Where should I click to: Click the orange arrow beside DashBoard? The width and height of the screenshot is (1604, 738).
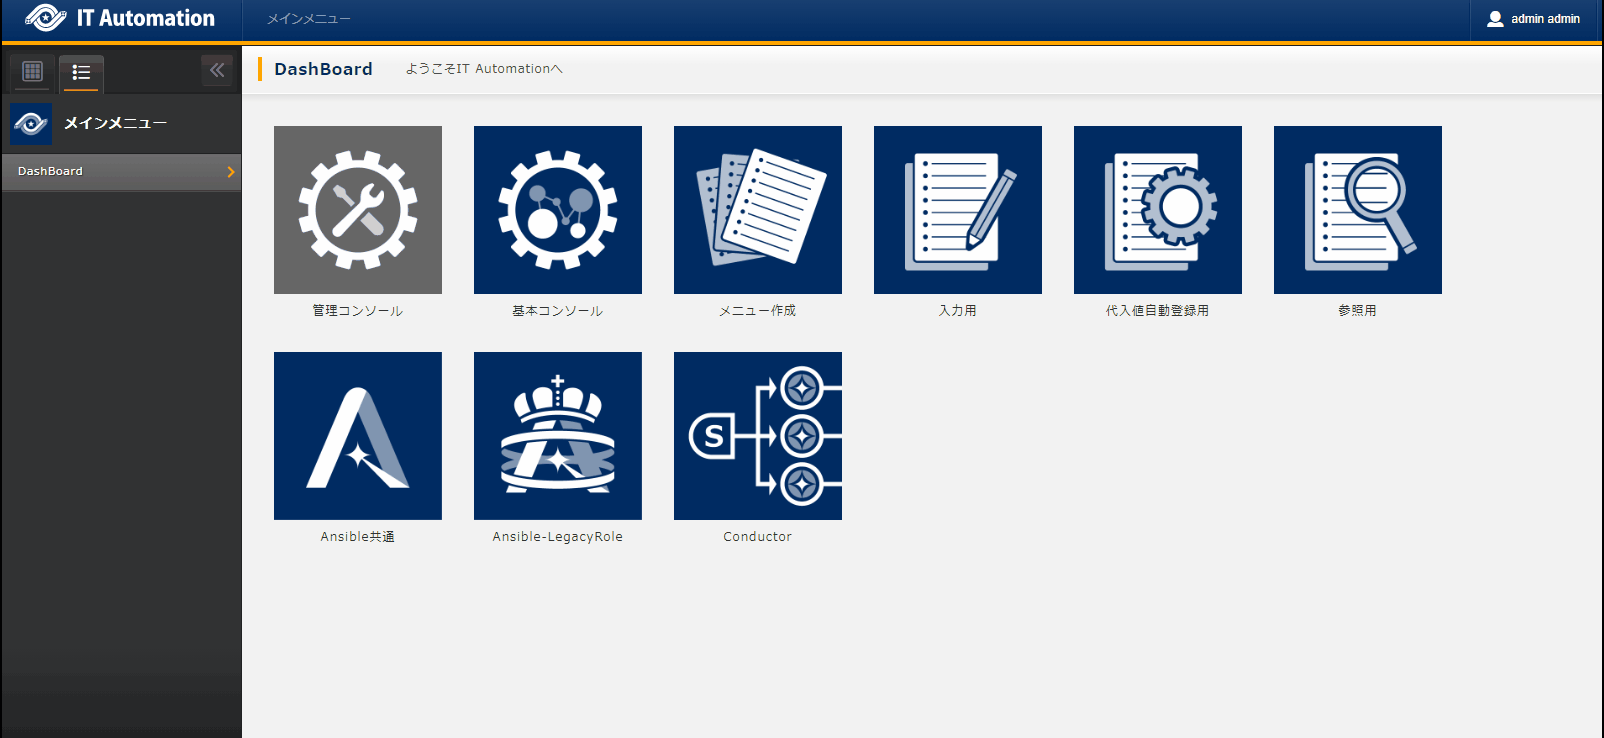pos(231,172)
